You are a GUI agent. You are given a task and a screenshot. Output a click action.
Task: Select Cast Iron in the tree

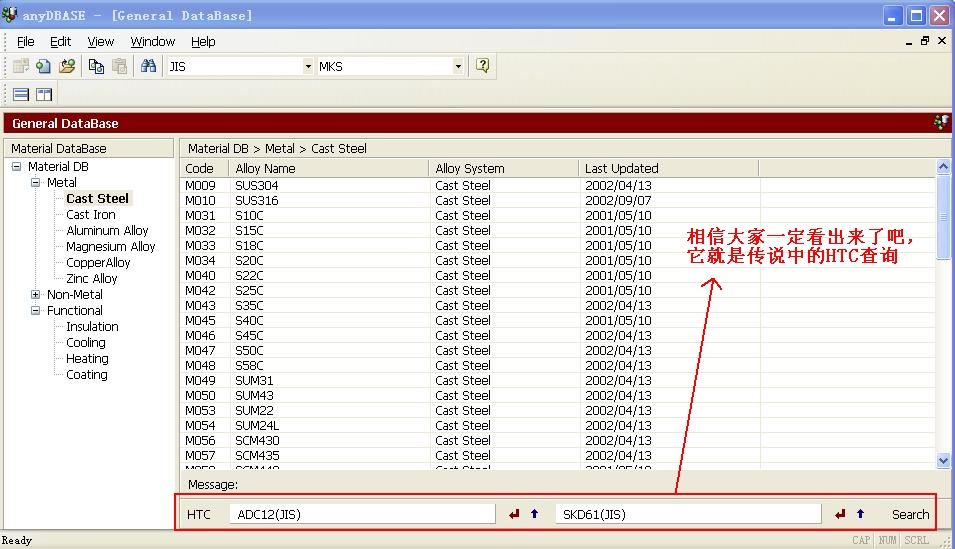pos(91,214)
